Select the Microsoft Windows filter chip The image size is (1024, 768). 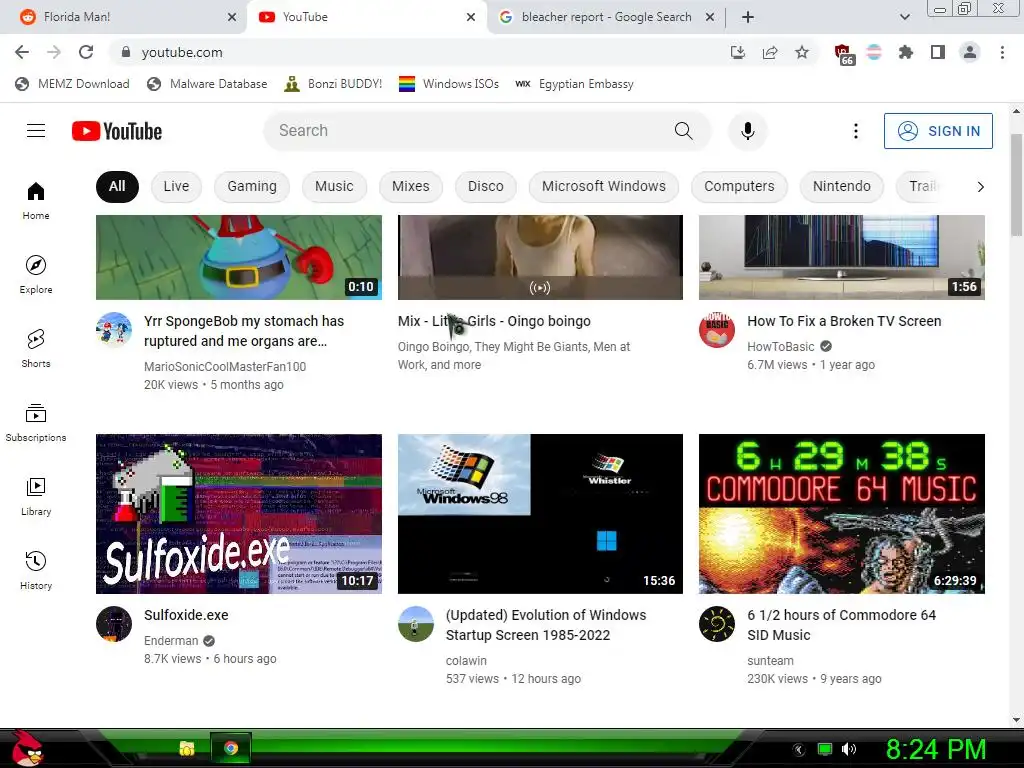(604, 186)
